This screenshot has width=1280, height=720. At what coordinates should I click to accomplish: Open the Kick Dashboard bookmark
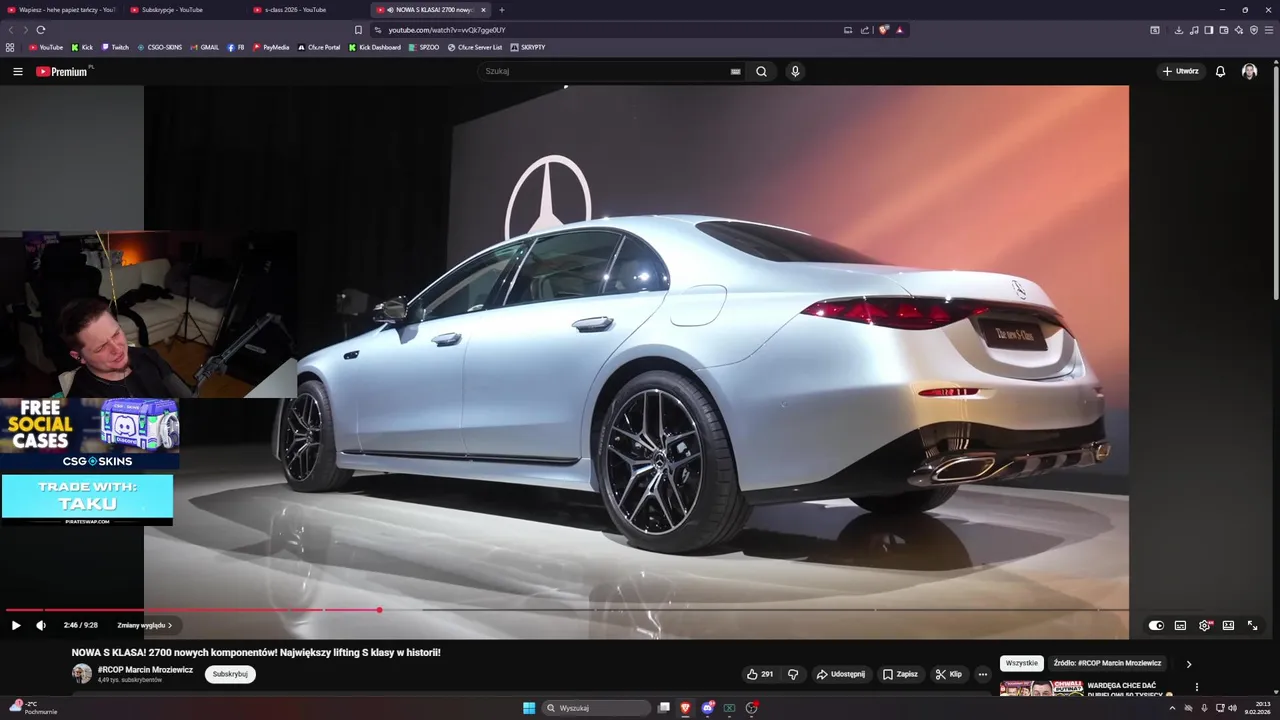(x=375, y=47)
